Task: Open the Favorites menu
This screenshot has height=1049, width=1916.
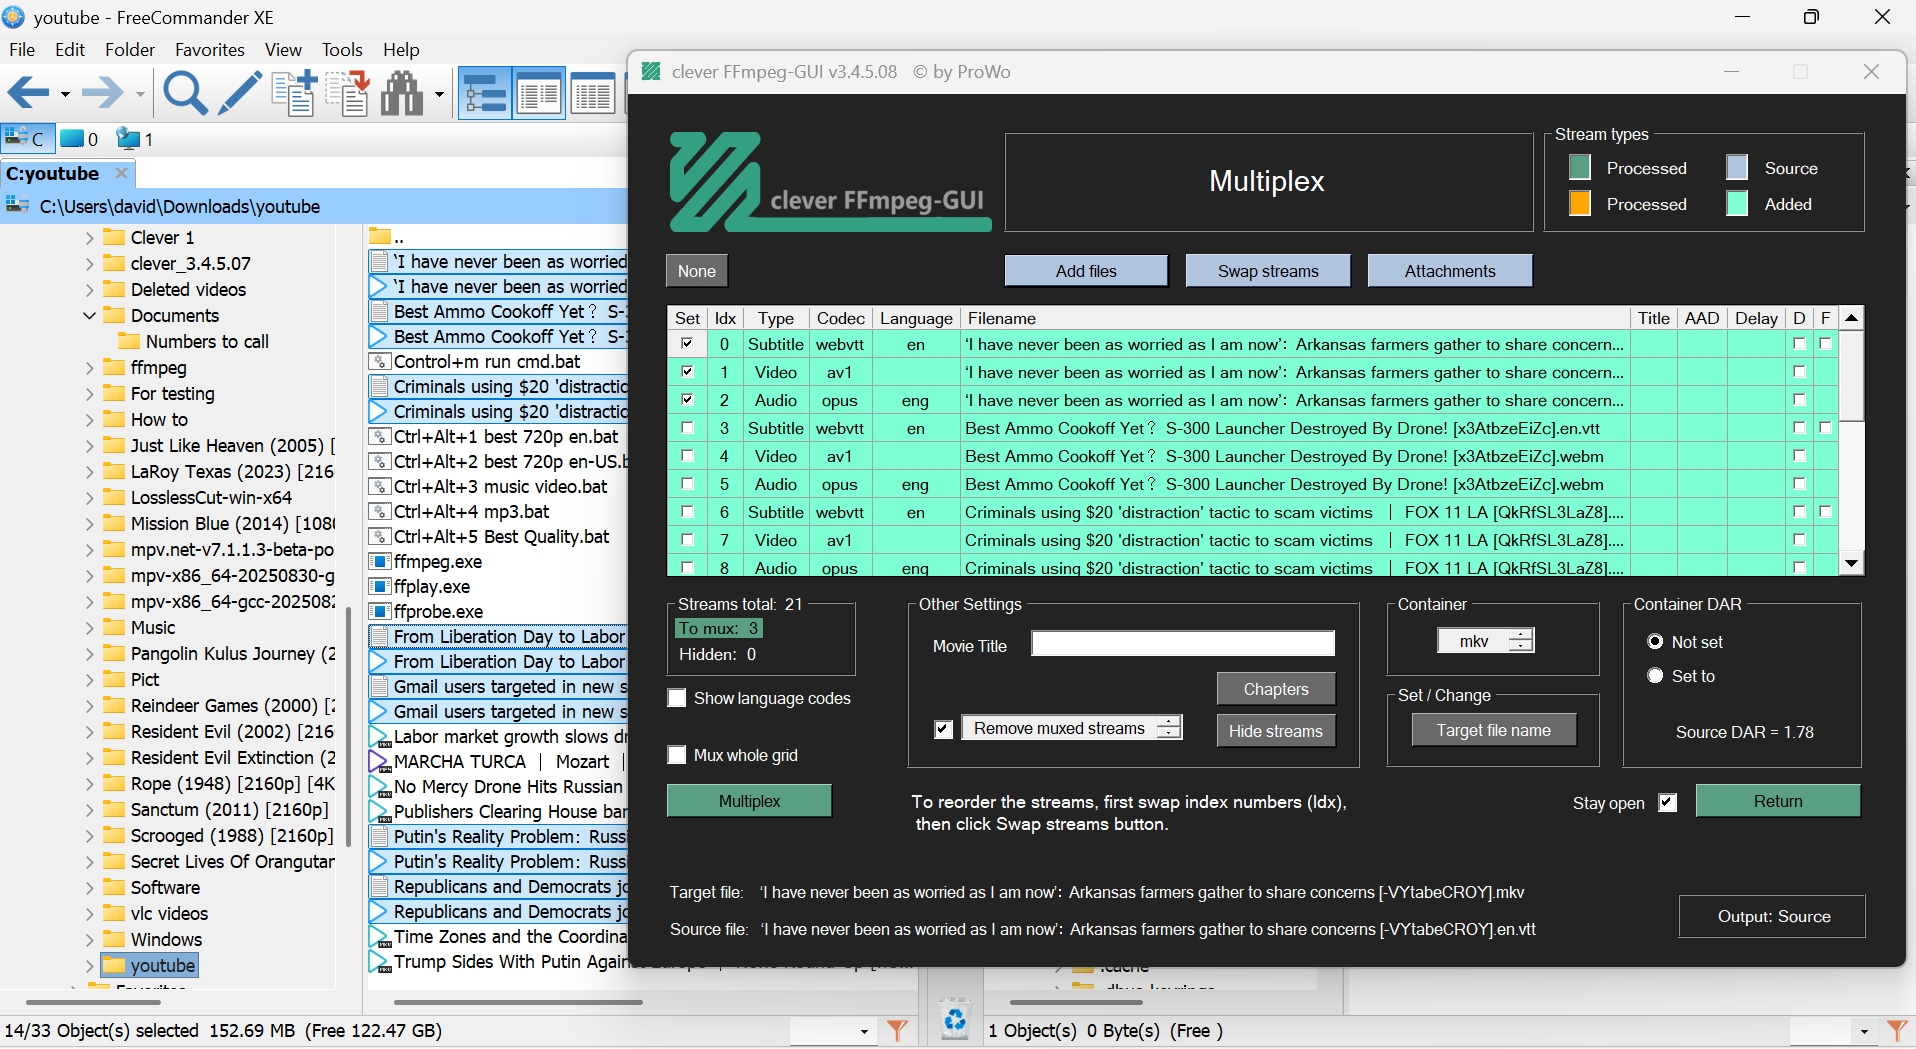Action: 210,49
